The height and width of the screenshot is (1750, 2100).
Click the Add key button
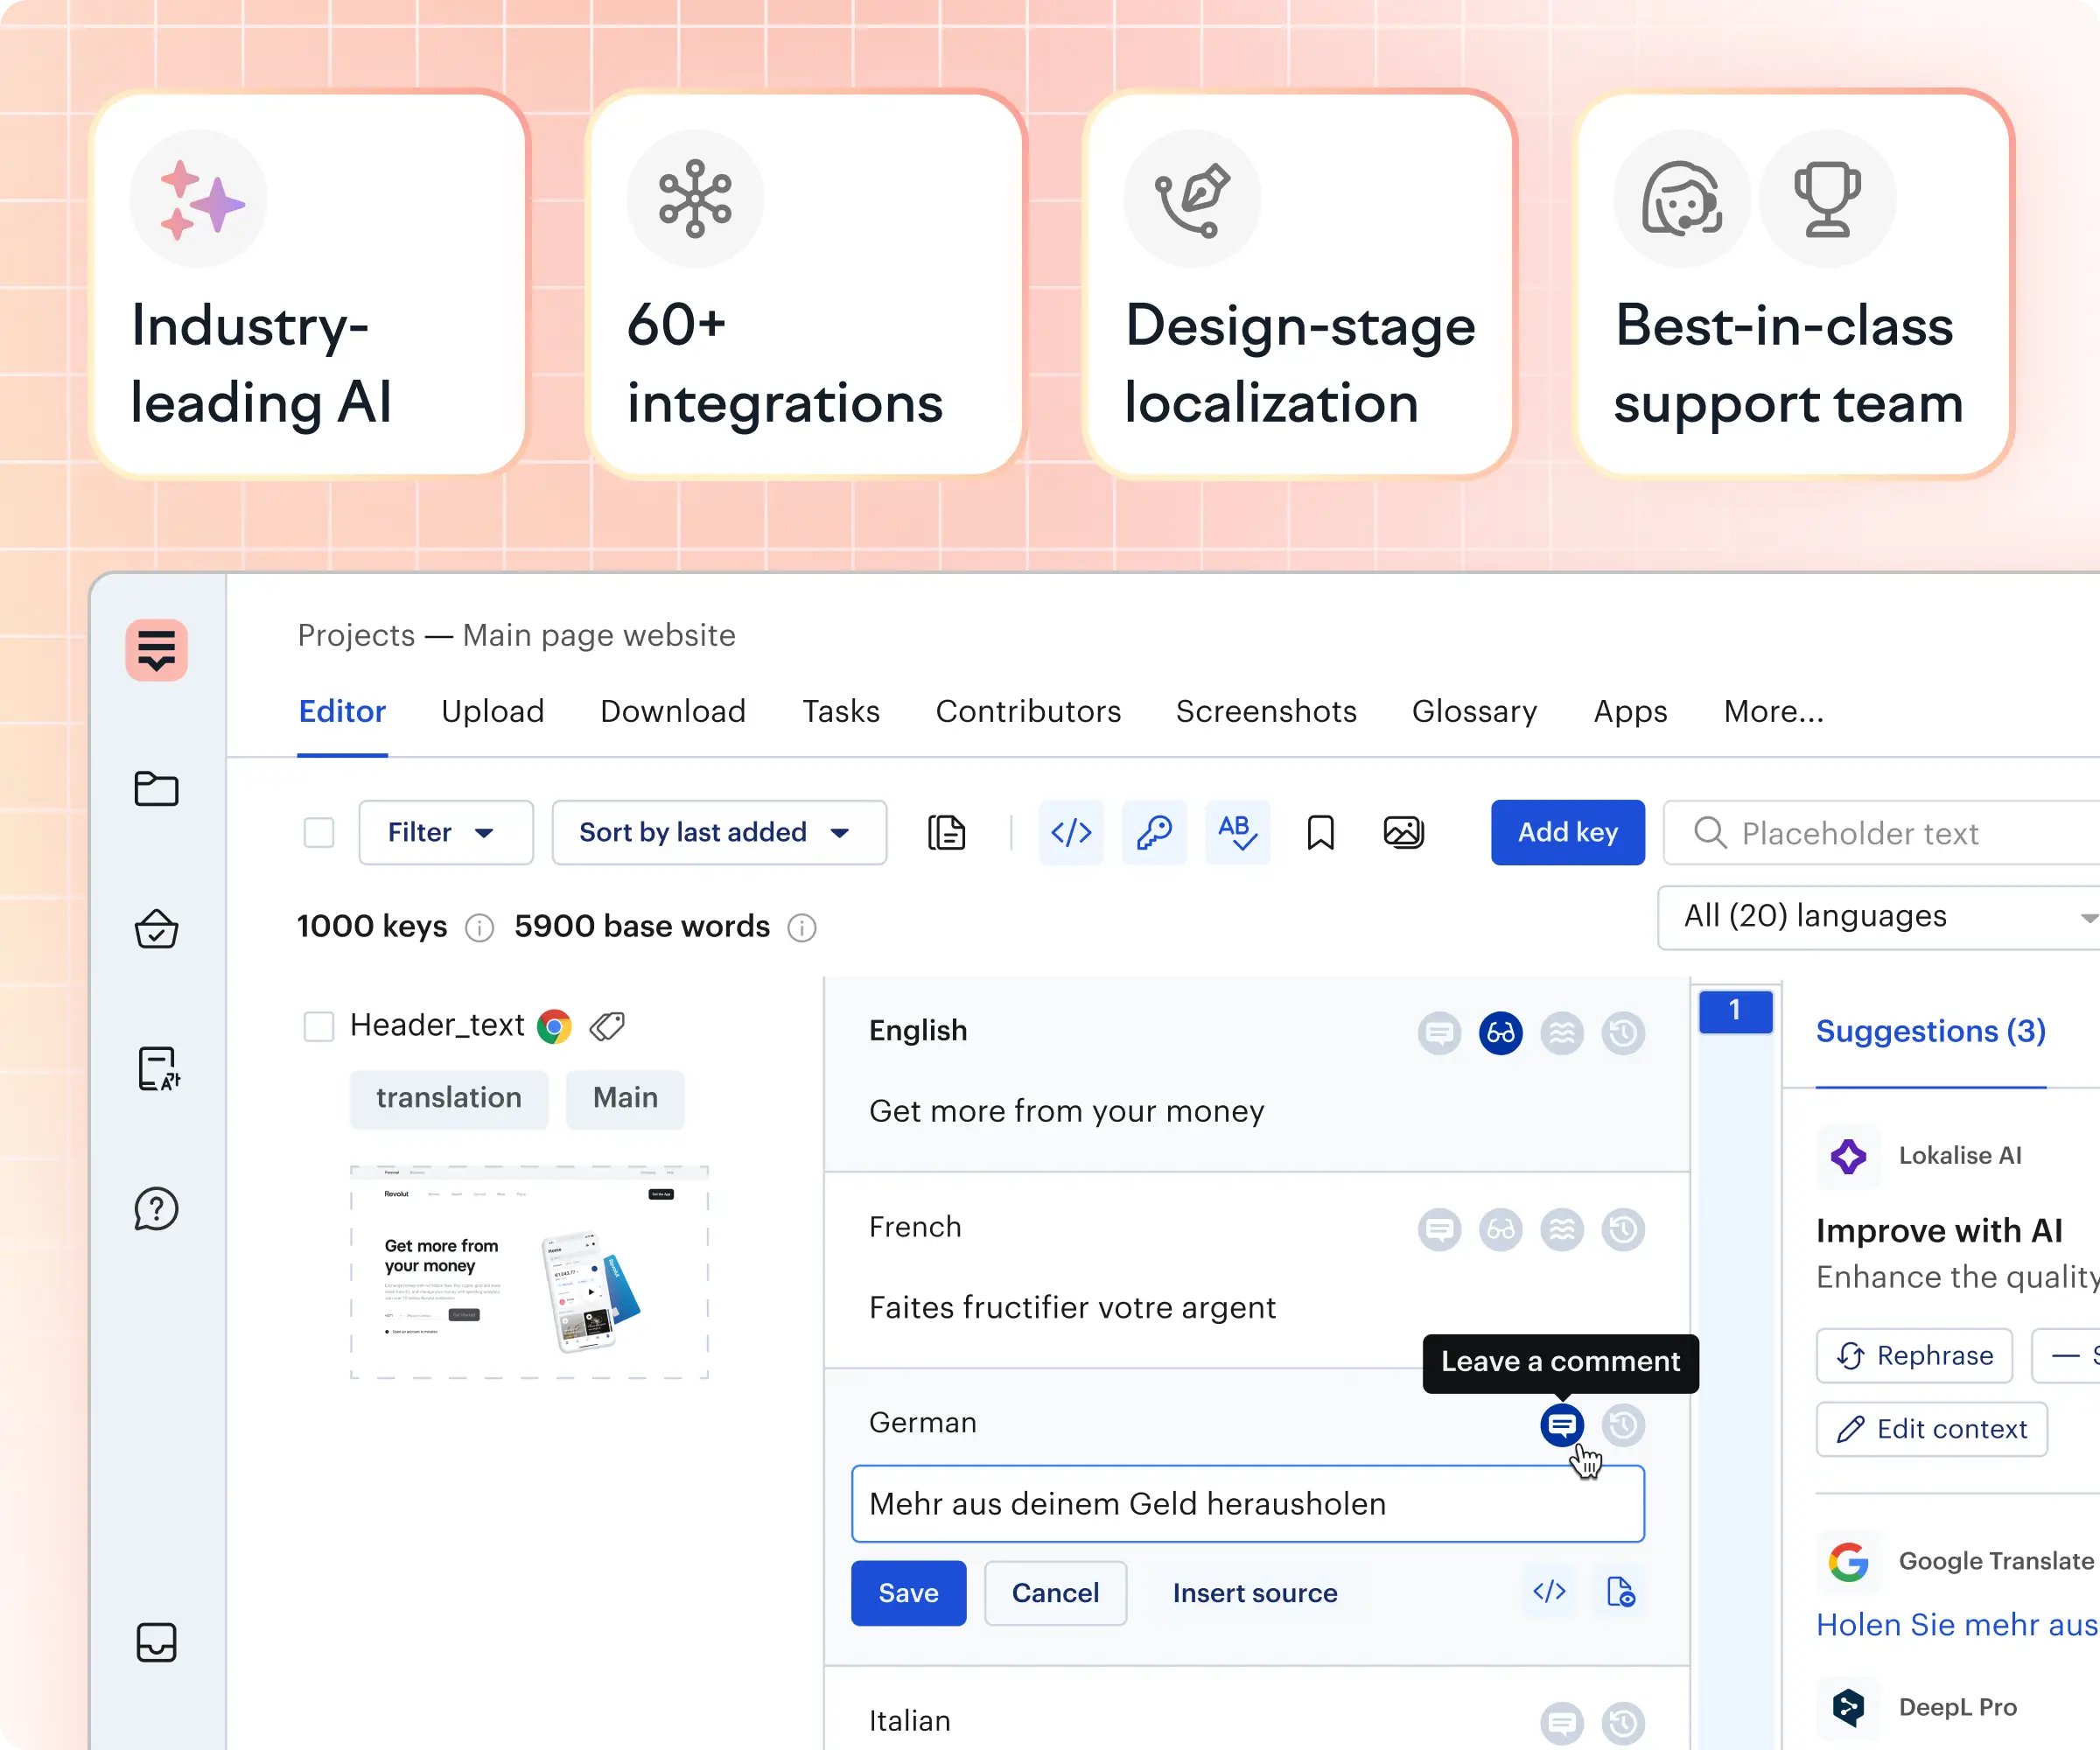[x=1568, y=832]
